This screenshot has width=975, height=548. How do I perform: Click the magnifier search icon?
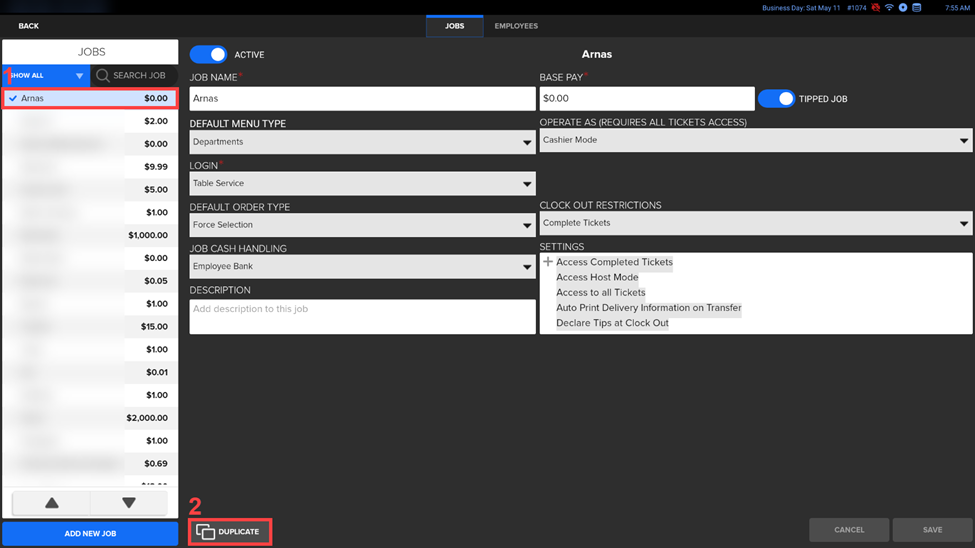tap(103, 75)
